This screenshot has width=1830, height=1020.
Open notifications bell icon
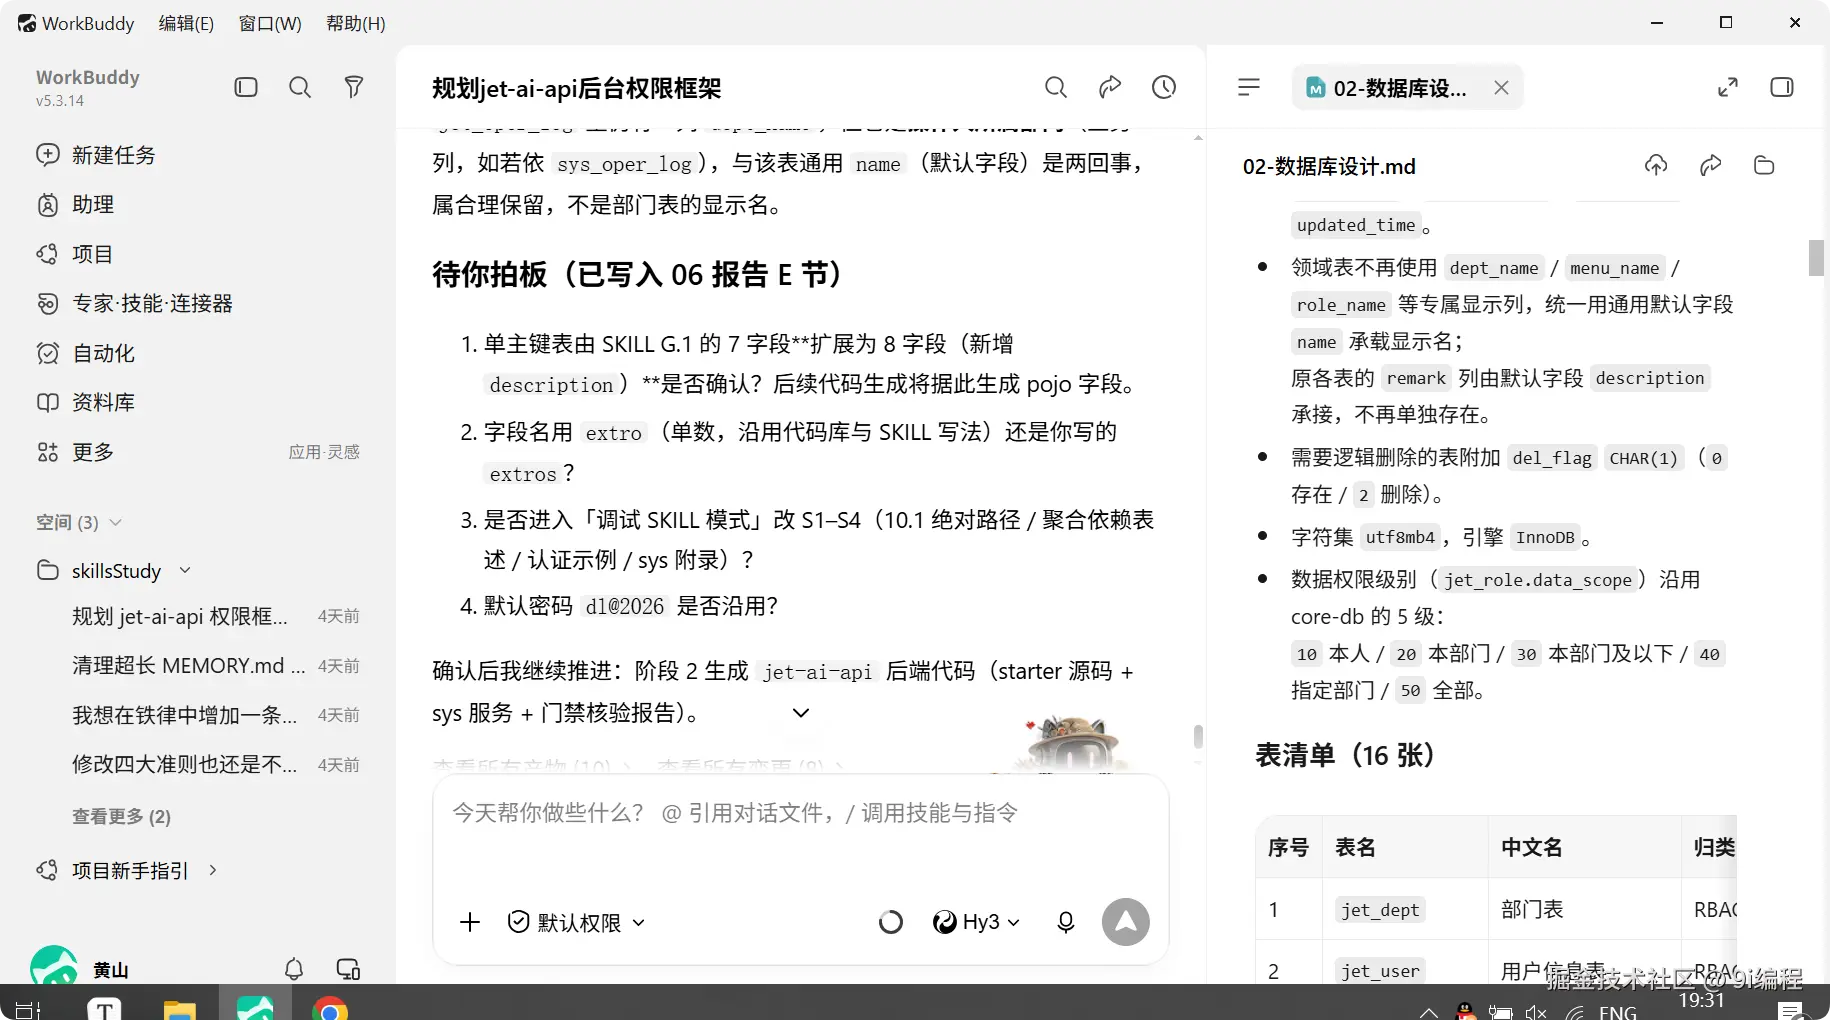(x=294, y=968)
